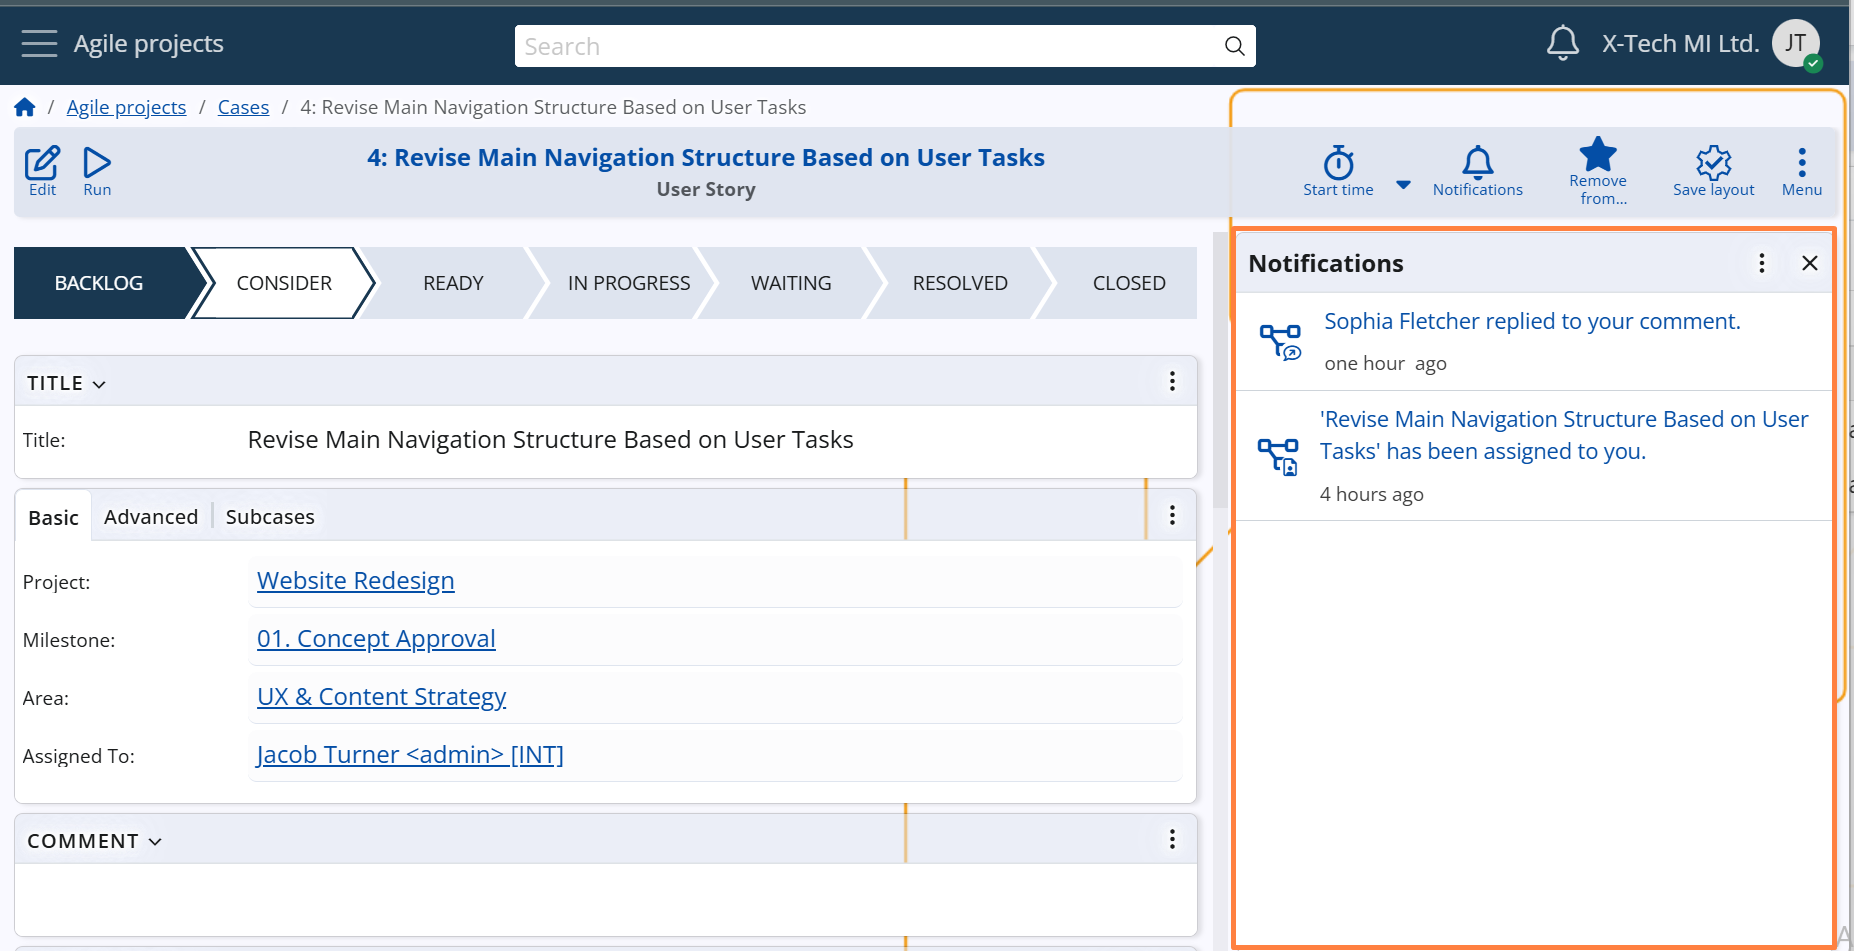Image resolution: width=1854 pixels, height=951 pixels.
Task: Close the Notifications panel
Action: [1809, 263]
